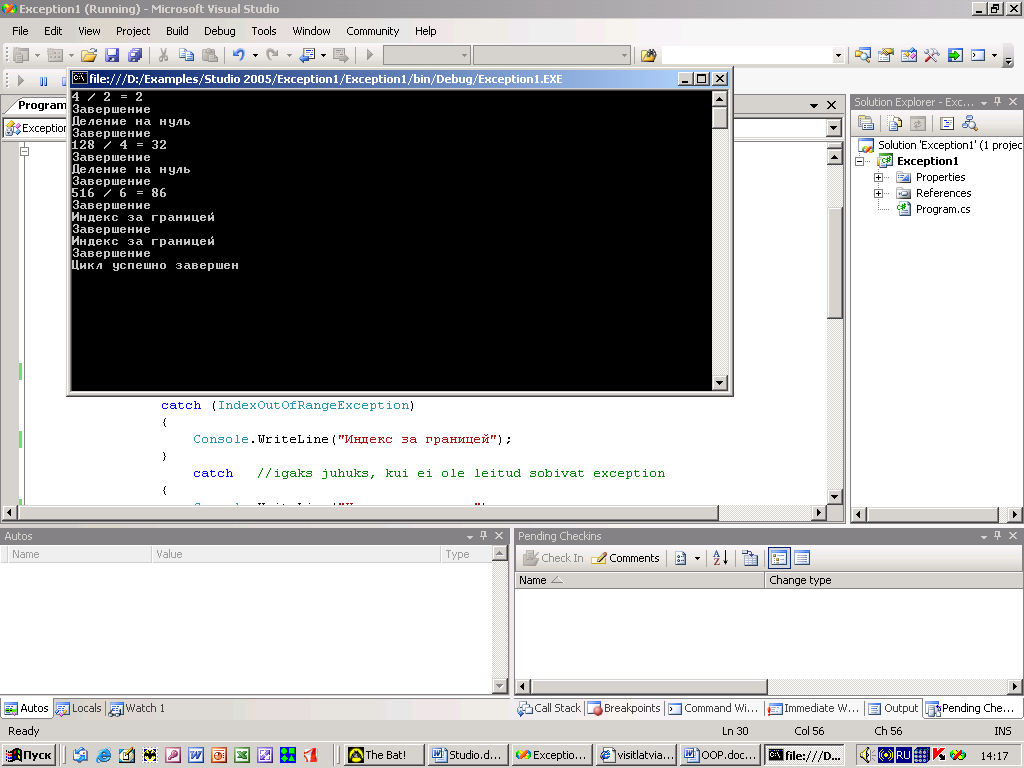Click the Save All icon
1024x768 pixels.
click(135, 56)
